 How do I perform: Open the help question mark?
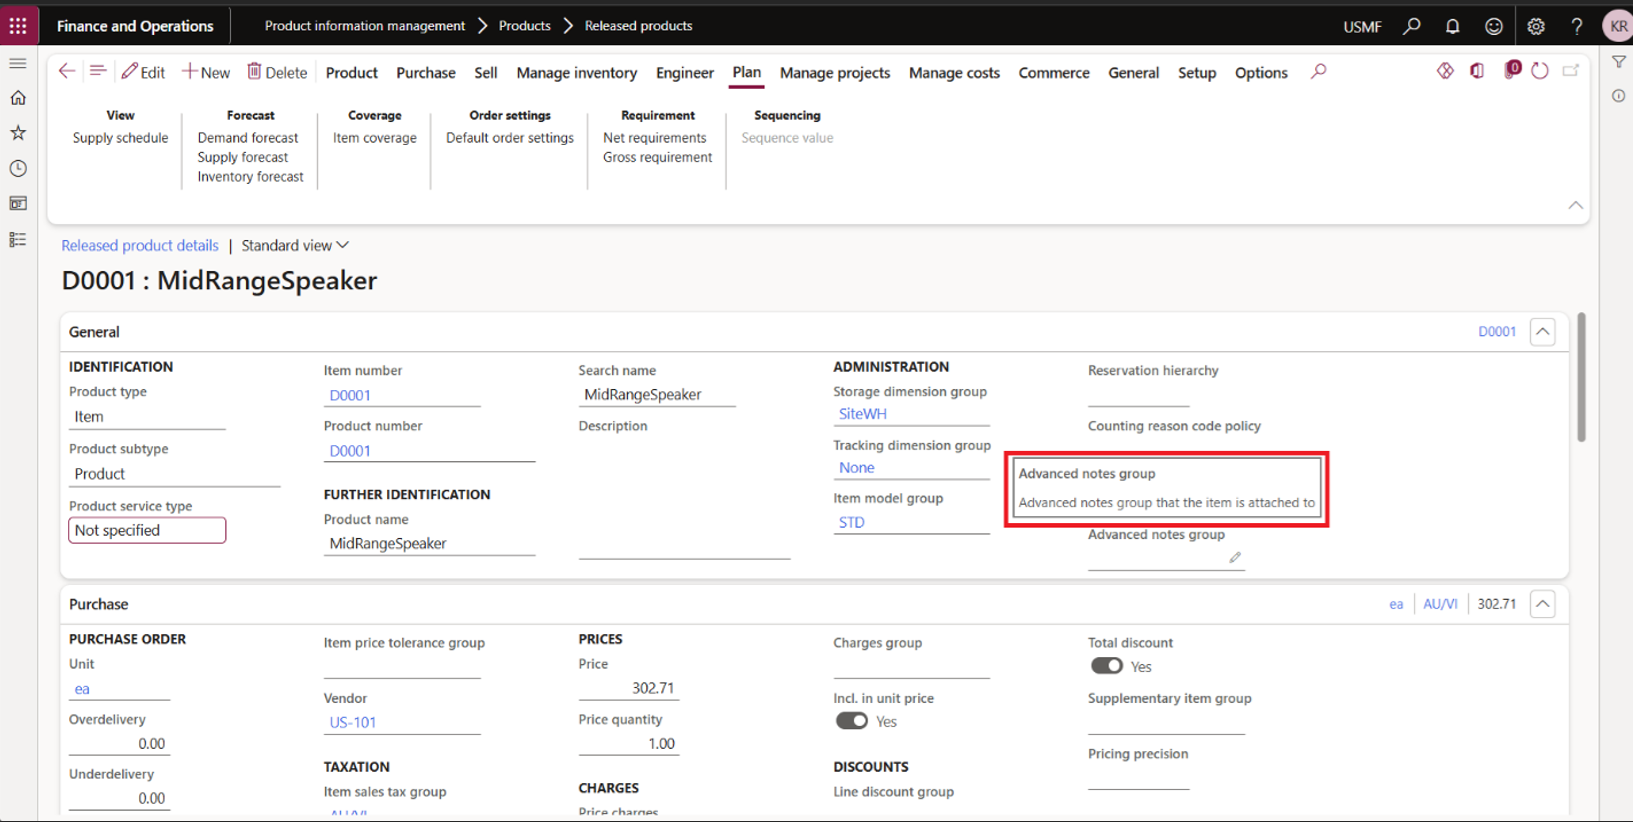pos(1577,26)
